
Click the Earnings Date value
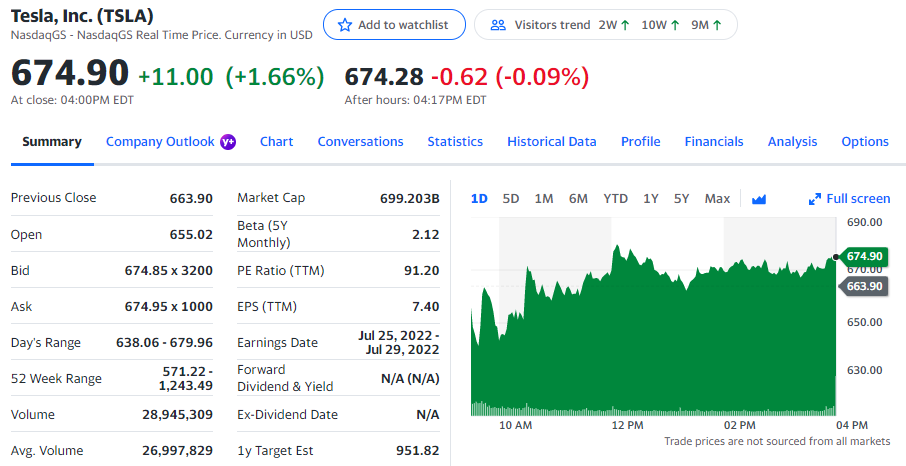click(x=399, y=343)
